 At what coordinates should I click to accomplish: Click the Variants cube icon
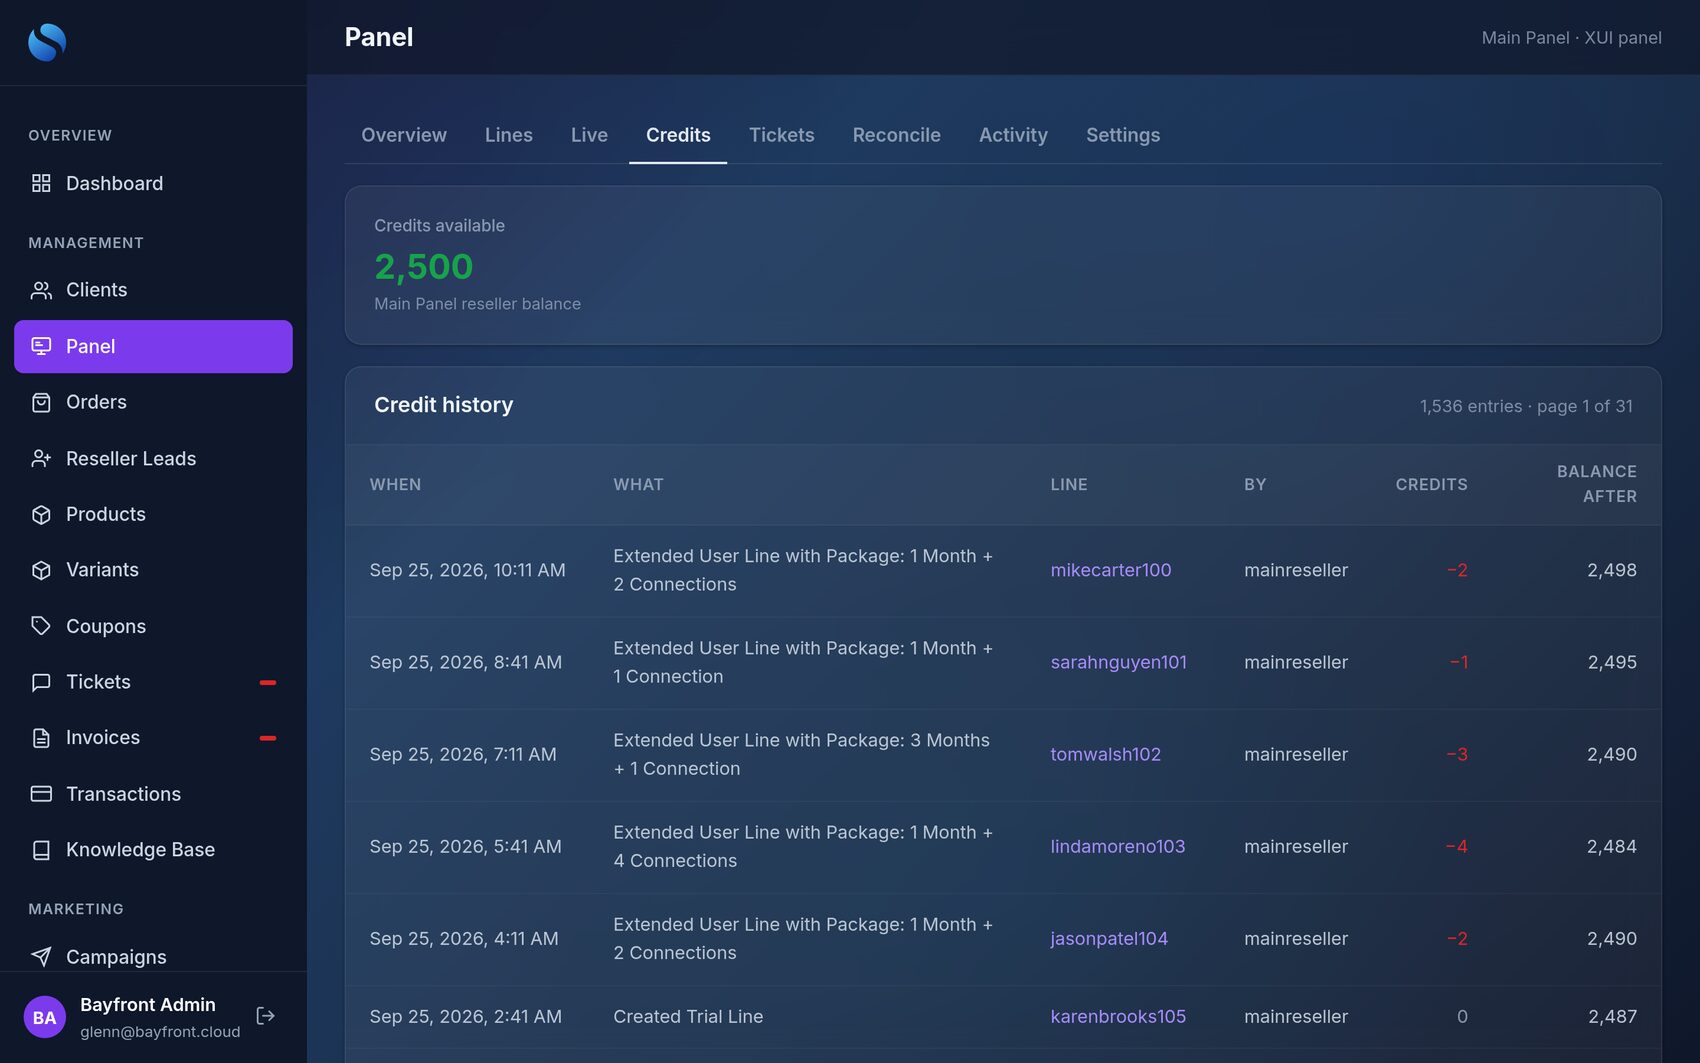click(41, 570)
